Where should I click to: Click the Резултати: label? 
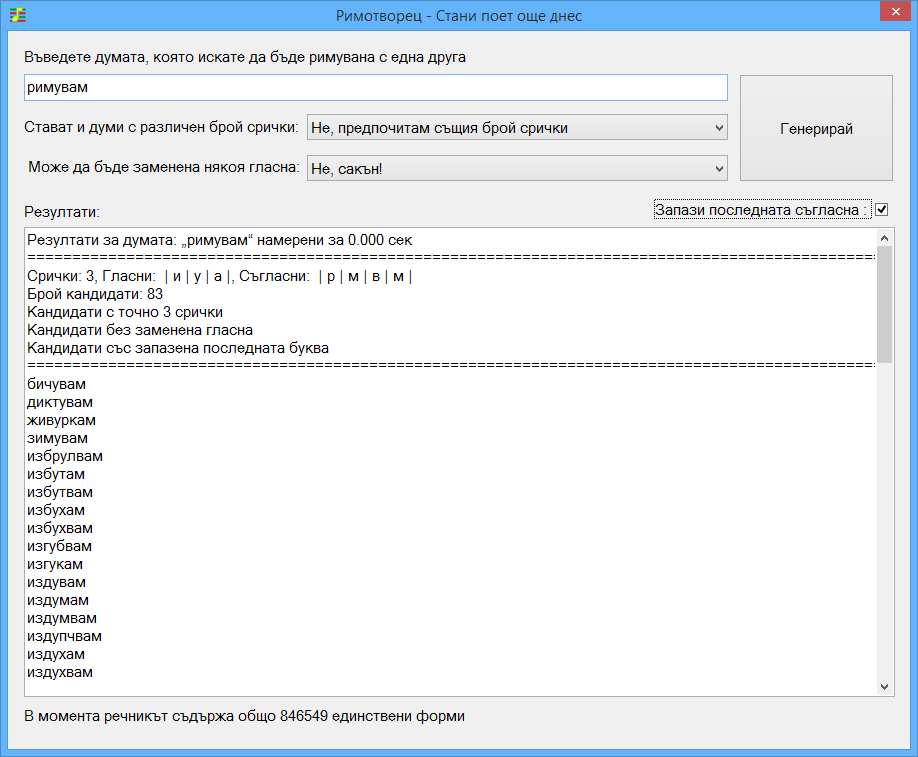[62, 212]
